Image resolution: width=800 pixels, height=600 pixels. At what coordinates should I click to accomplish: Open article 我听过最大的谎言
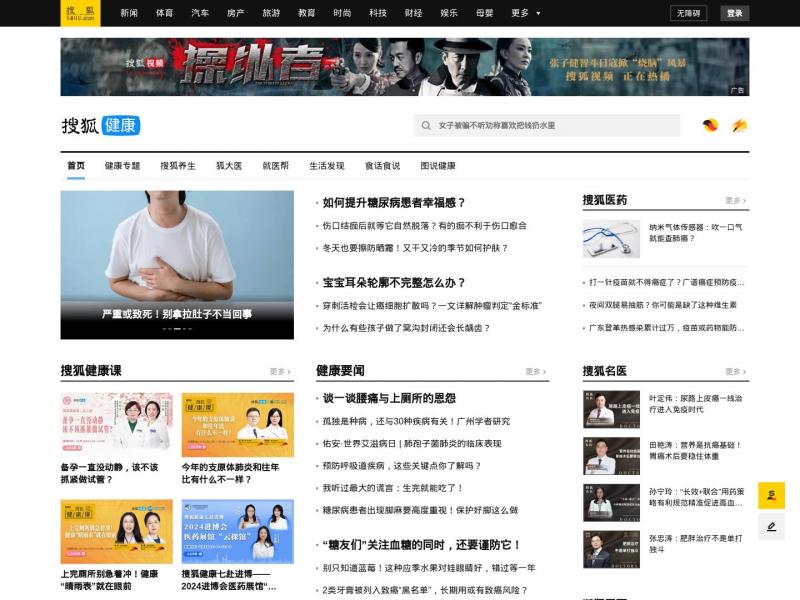coord(393,488)
